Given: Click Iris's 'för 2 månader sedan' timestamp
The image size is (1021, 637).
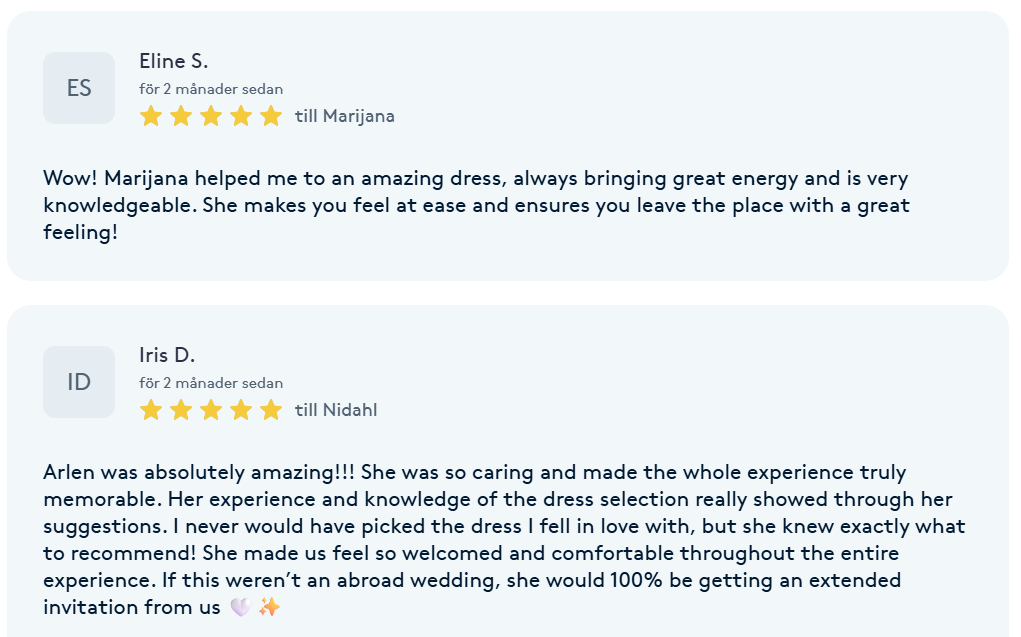Looking at the screenshot, I should [211, 383].
